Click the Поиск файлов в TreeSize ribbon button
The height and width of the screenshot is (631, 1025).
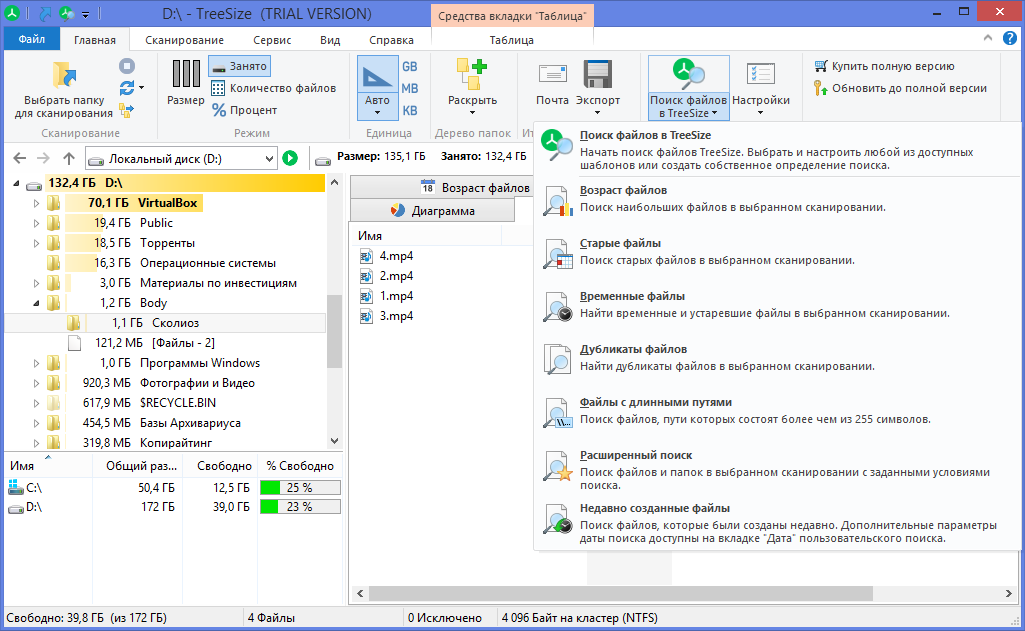tap(688, 88)
